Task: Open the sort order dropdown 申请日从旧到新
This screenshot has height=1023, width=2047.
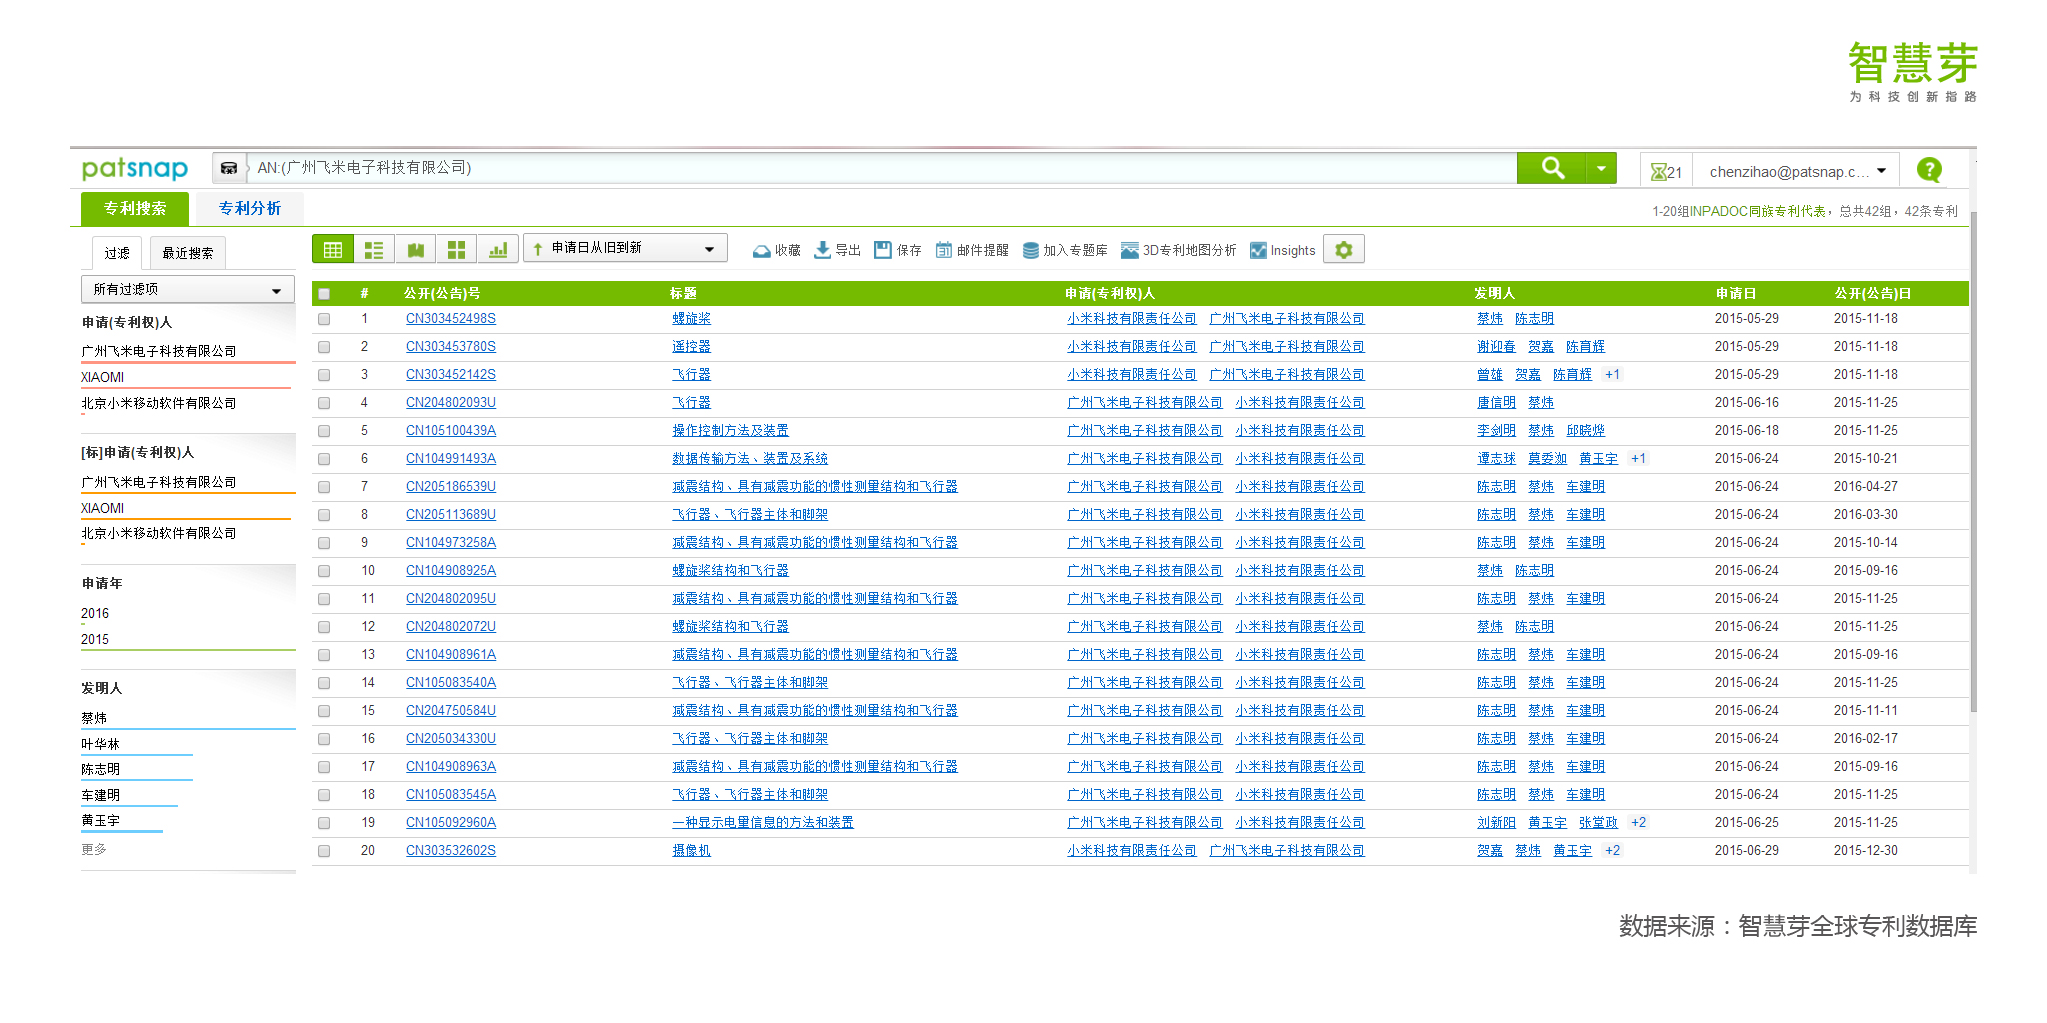Action: click(625, 248)
